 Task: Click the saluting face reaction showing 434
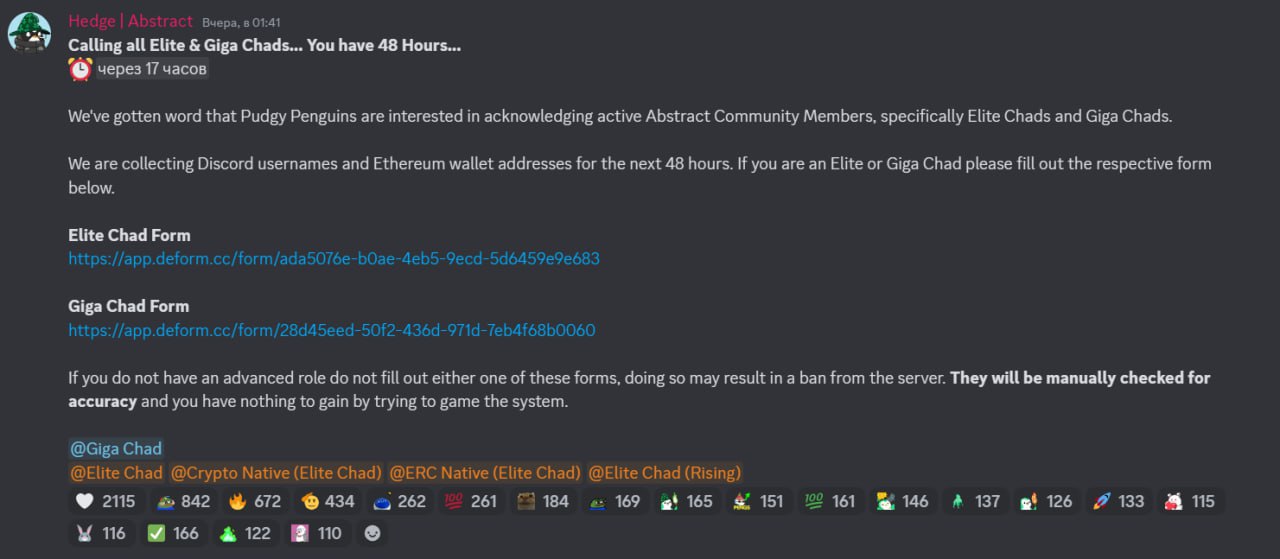326,501
